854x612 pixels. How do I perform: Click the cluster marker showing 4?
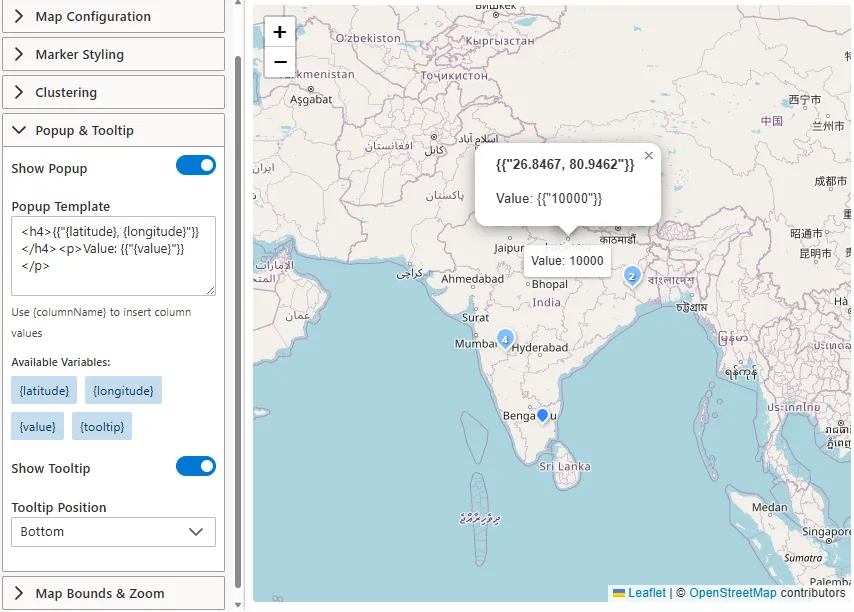(505, 339)
